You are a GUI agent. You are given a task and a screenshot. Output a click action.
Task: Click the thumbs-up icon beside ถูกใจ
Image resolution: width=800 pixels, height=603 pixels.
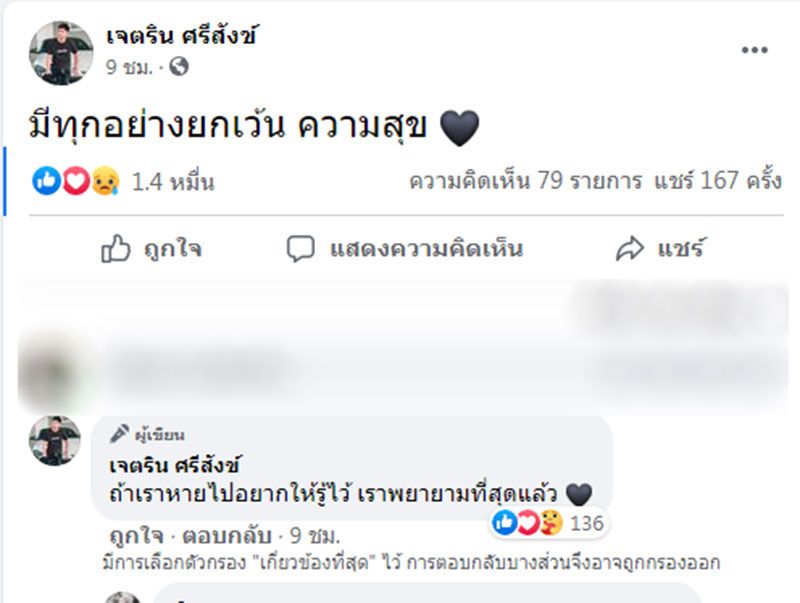point(115,248)
